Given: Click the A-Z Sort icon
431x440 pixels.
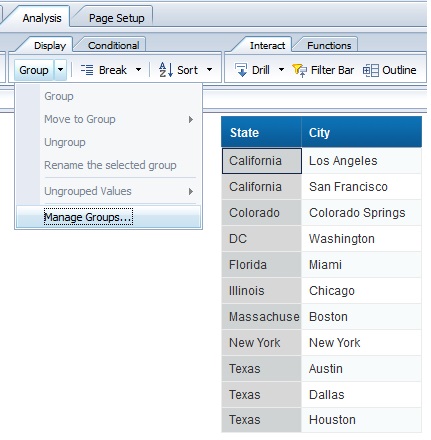Looking at the screenshot, I should pyautogui.click(x=166, y=70).
